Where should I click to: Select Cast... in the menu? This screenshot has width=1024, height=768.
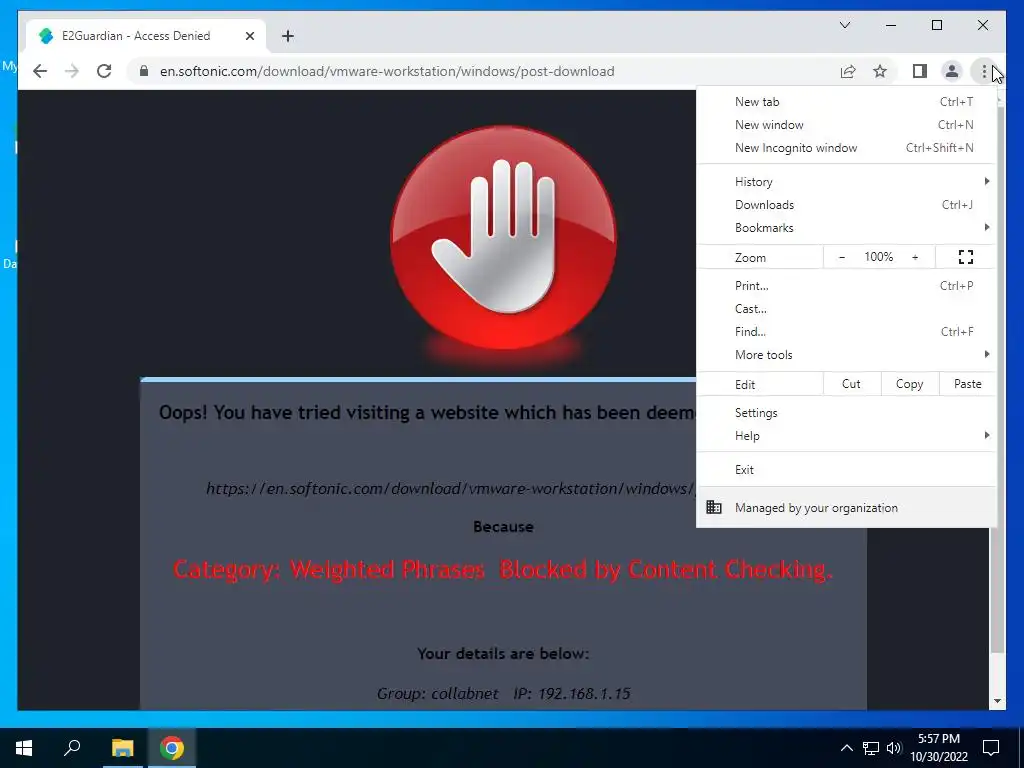(x=846, y=308)
